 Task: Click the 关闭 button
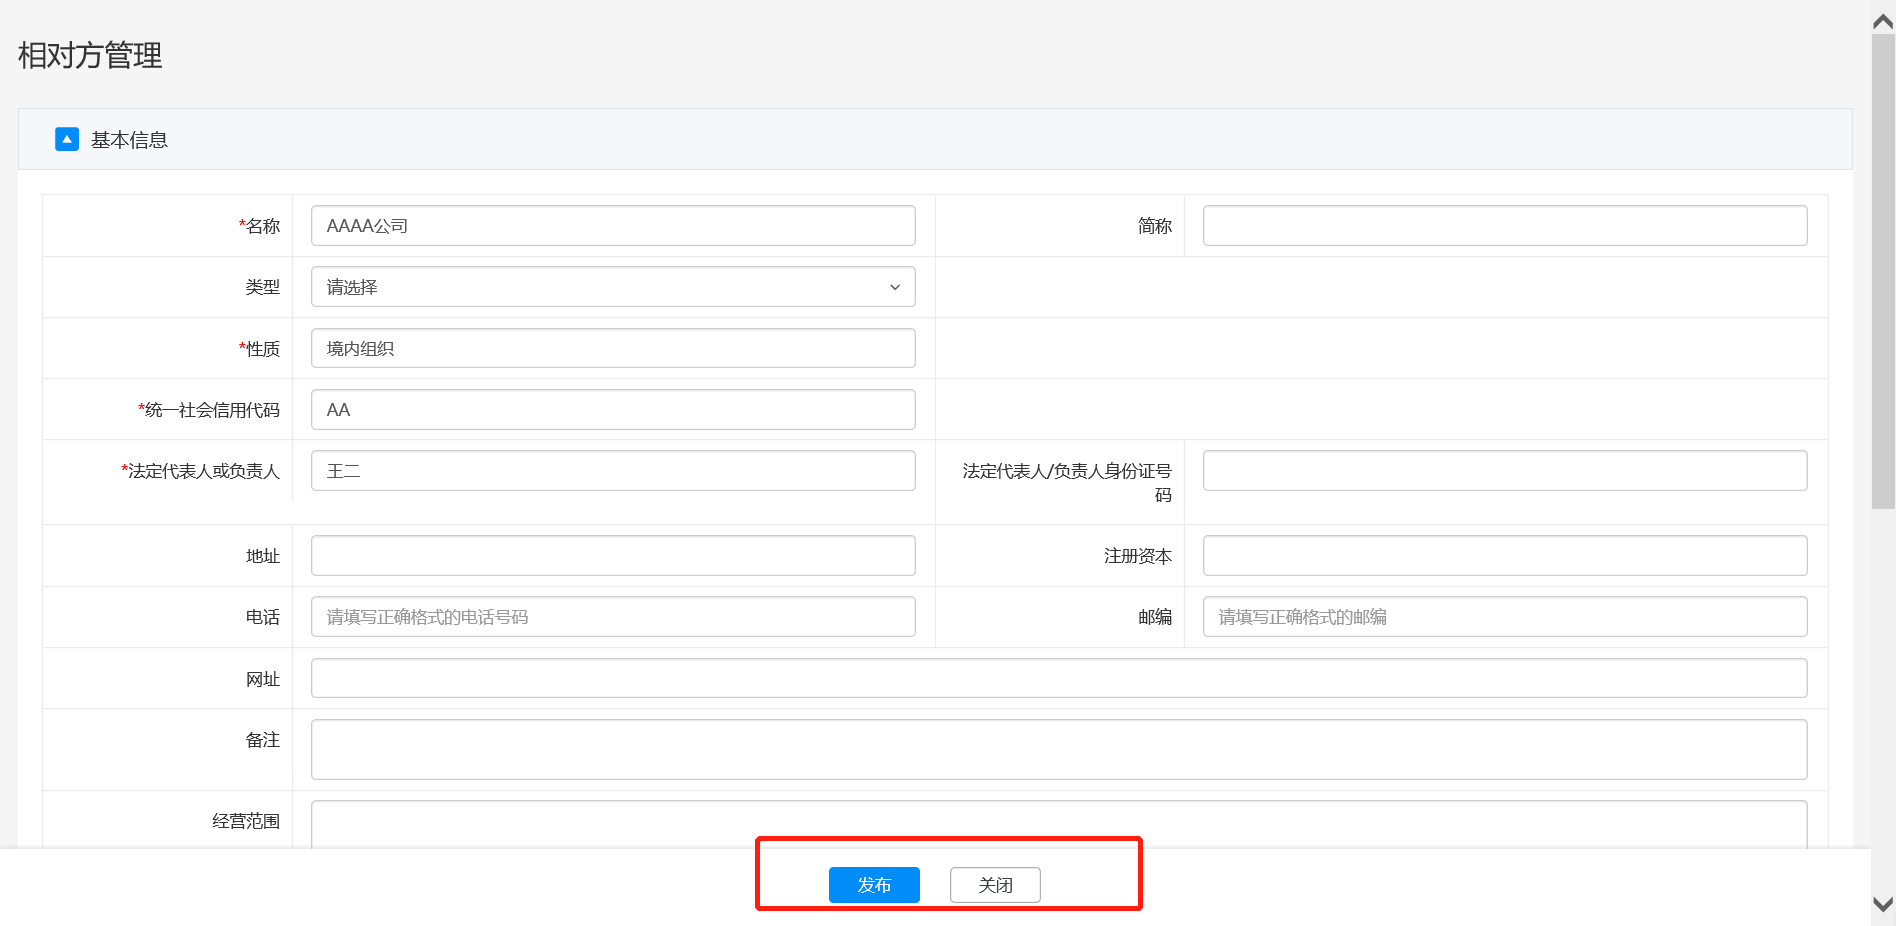pyautogui.click(x=994, y=885)
